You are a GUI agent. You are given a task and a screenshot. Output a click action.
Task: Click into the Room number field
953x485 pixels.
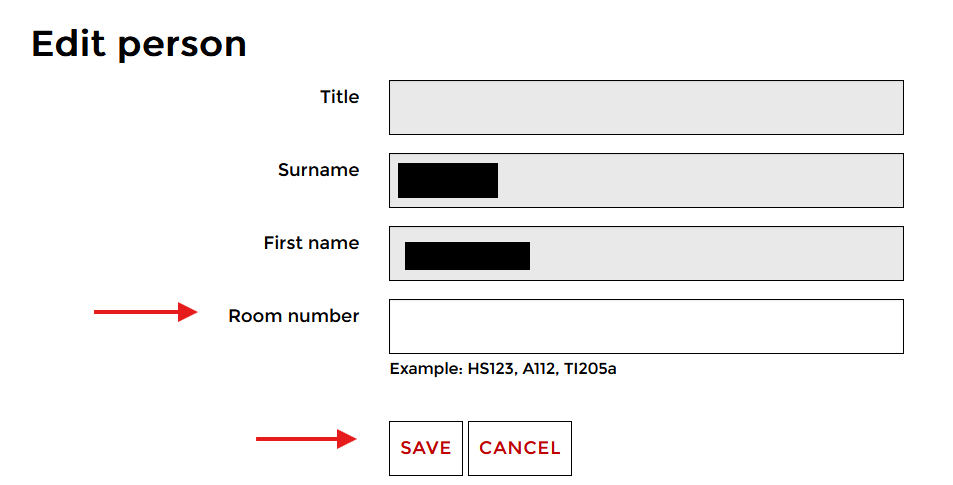click(645, 326)
